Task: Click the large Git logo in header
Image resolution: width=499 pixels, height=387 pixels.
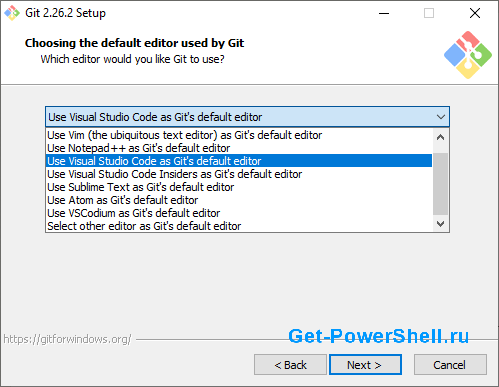Action: point(468,55)
